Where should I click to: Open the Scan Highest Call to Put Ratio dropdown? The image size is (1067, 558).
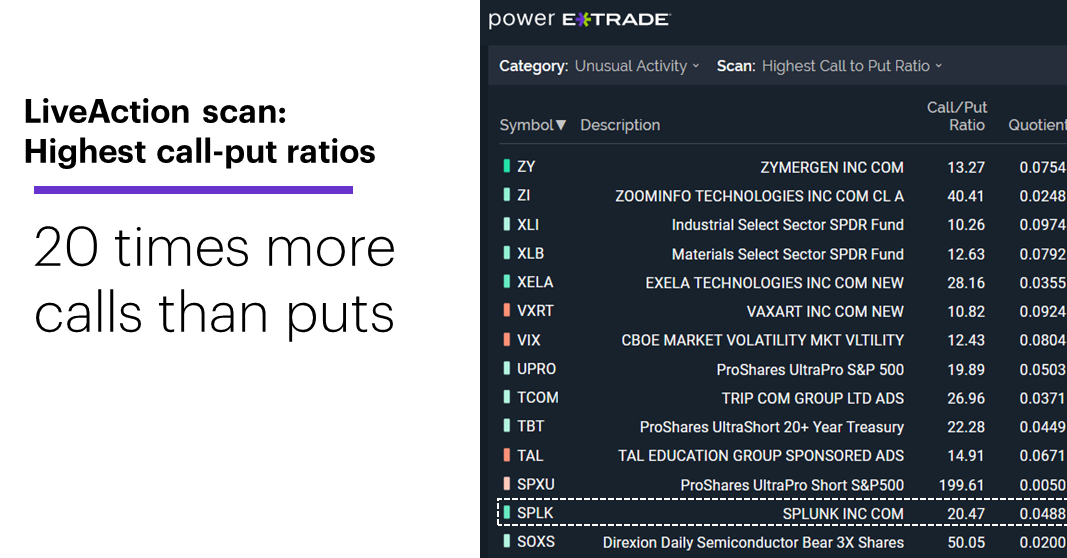(x=852, y=66)
